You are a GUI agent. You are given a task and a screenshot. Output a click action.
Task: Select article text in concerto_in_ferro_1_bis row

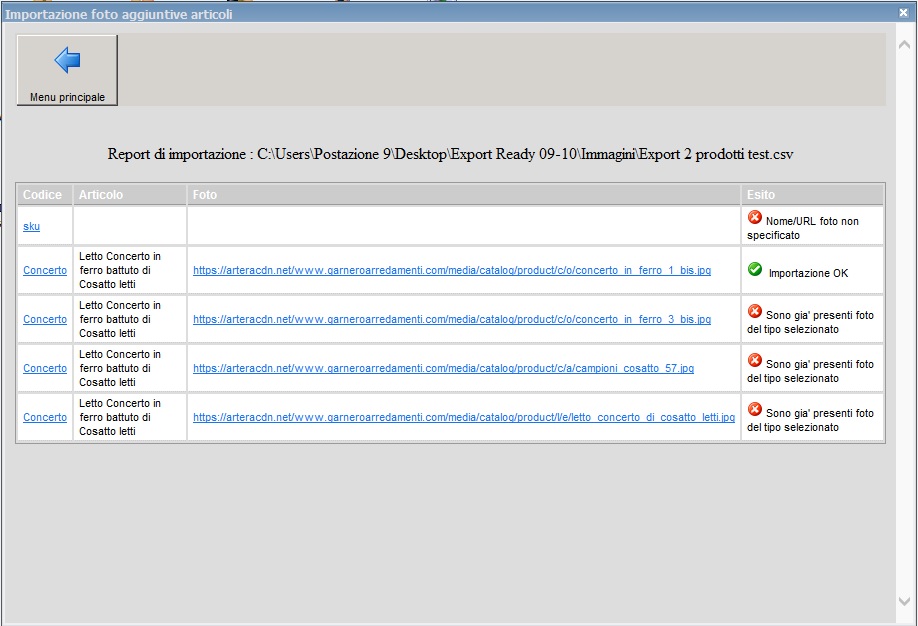[x=120, y=270]
